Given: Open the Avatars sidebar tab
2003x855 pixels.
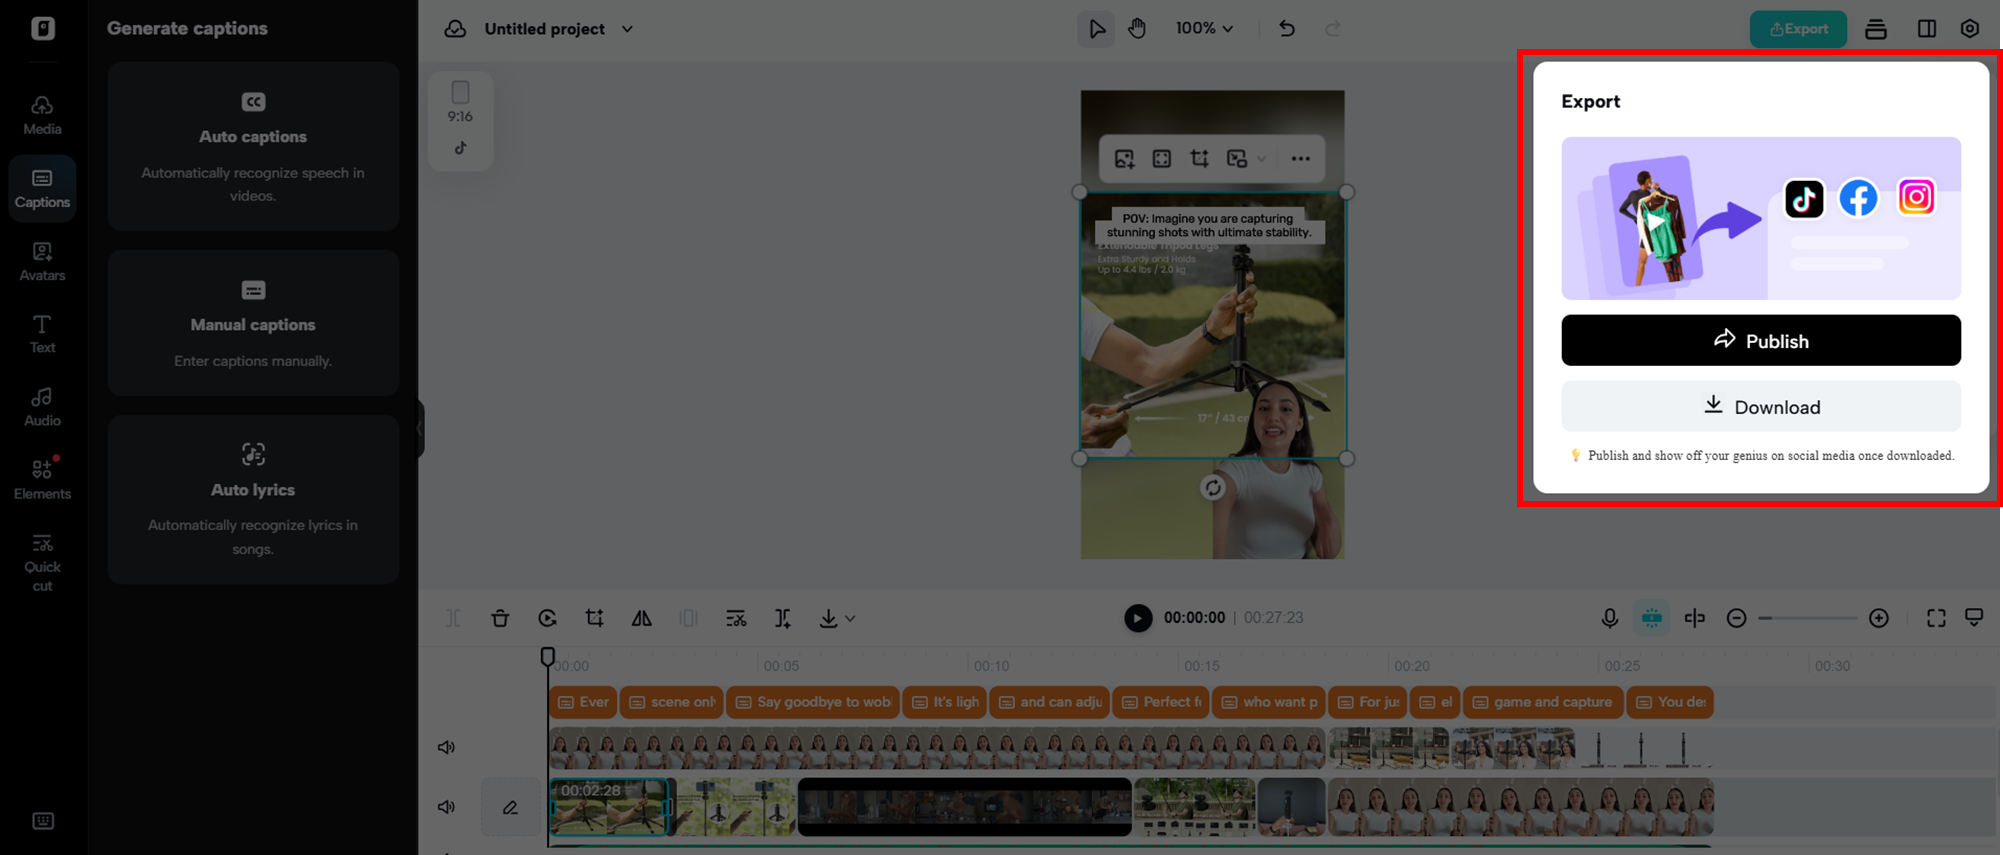Looking at the screenshot, I should tap(42, 261).
